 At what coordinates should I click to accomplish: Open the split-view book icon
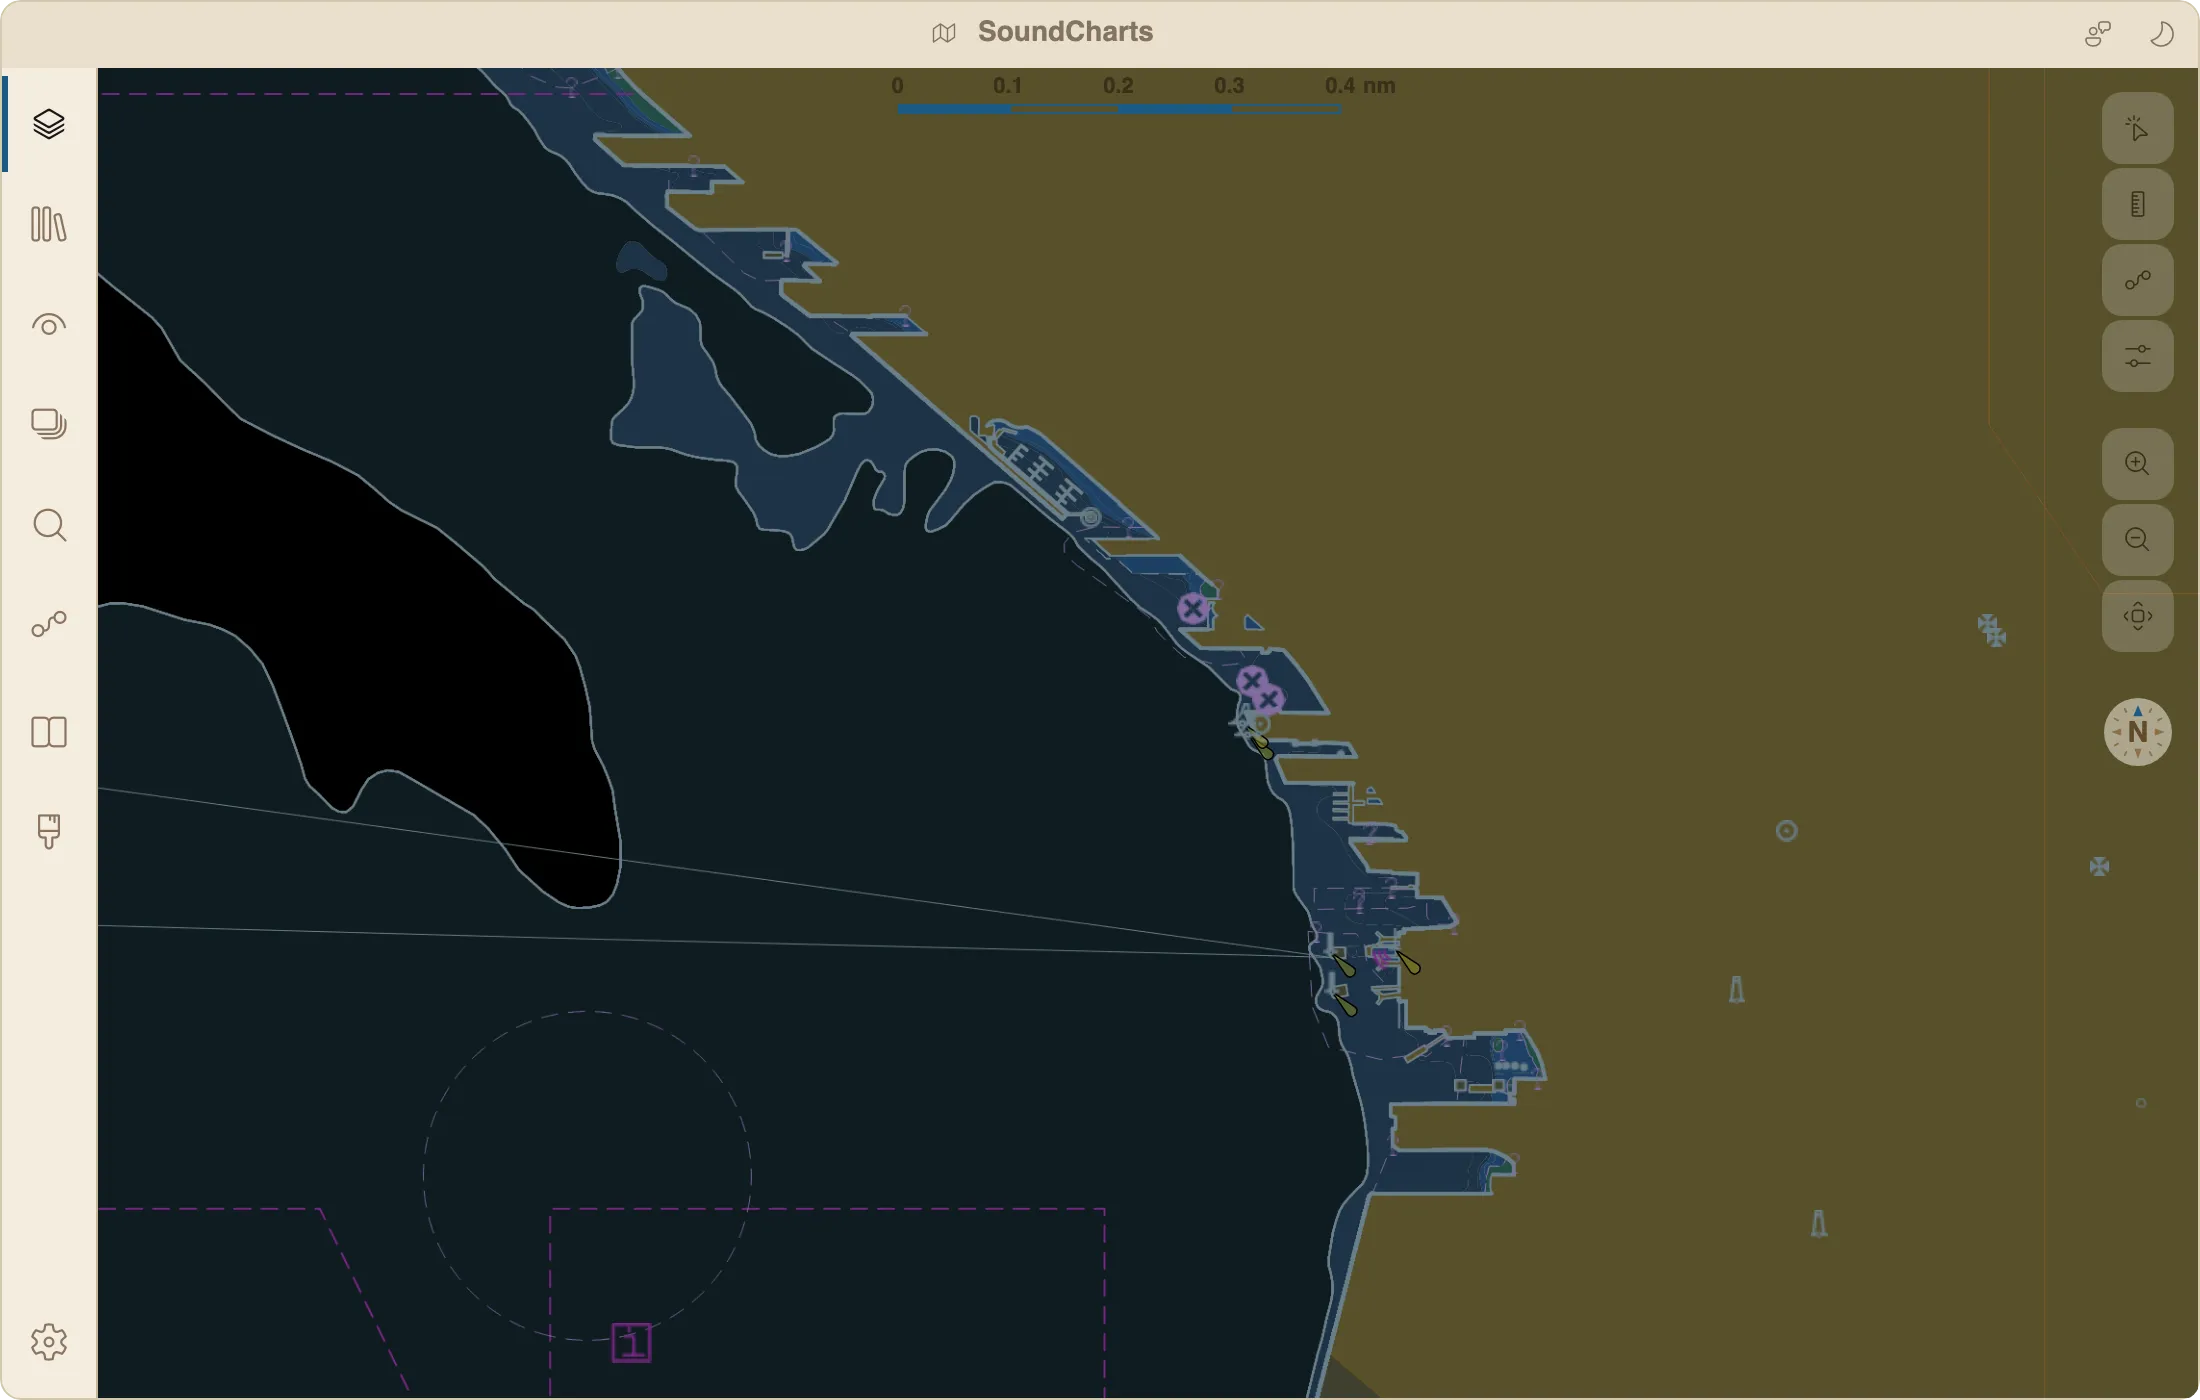(48, 732)
